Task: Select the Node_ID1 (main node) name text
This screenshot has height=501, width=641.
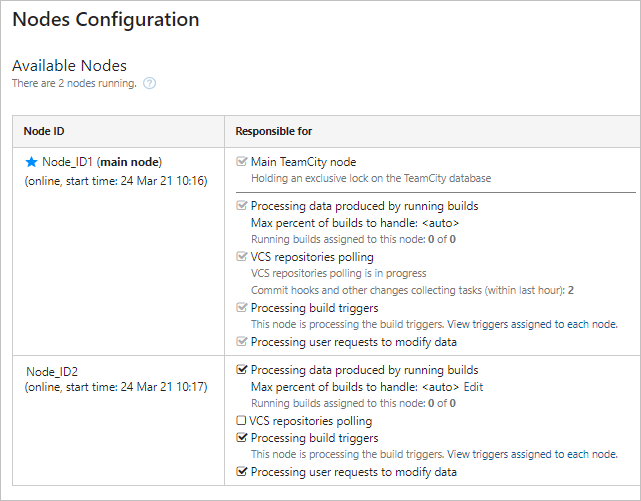Action: pos(102,162)
